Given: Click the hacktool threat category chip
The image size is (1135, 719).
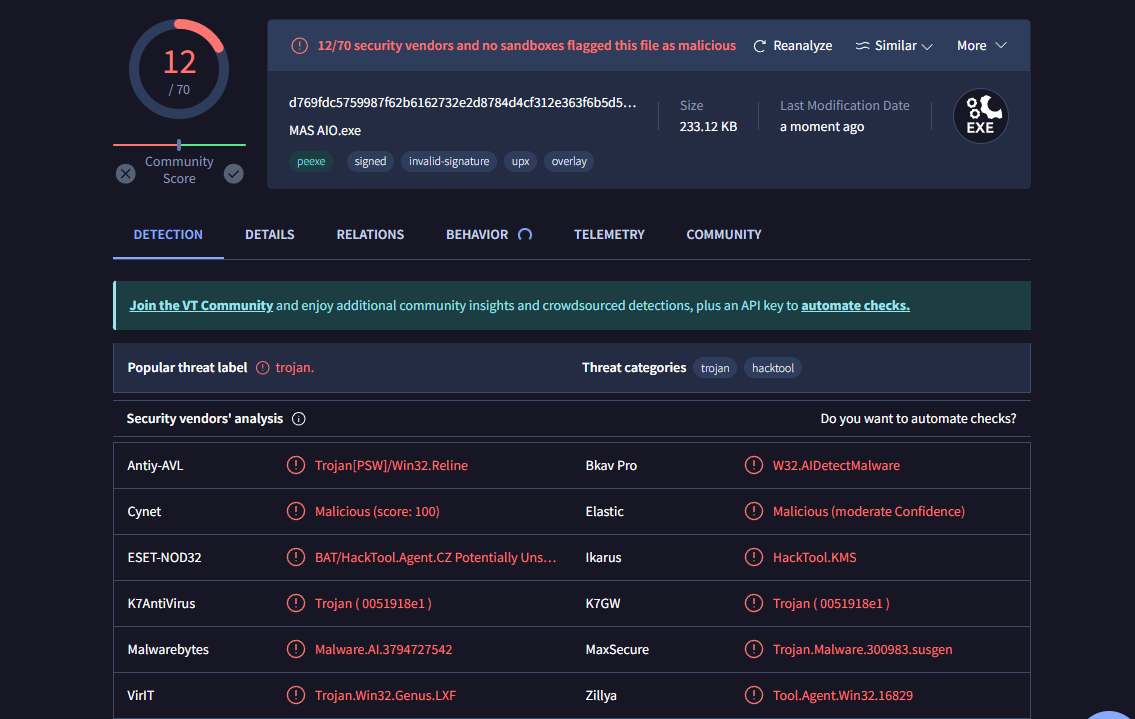Looking at the screenshot, I should pyautogui.click(x=772, y=368).
